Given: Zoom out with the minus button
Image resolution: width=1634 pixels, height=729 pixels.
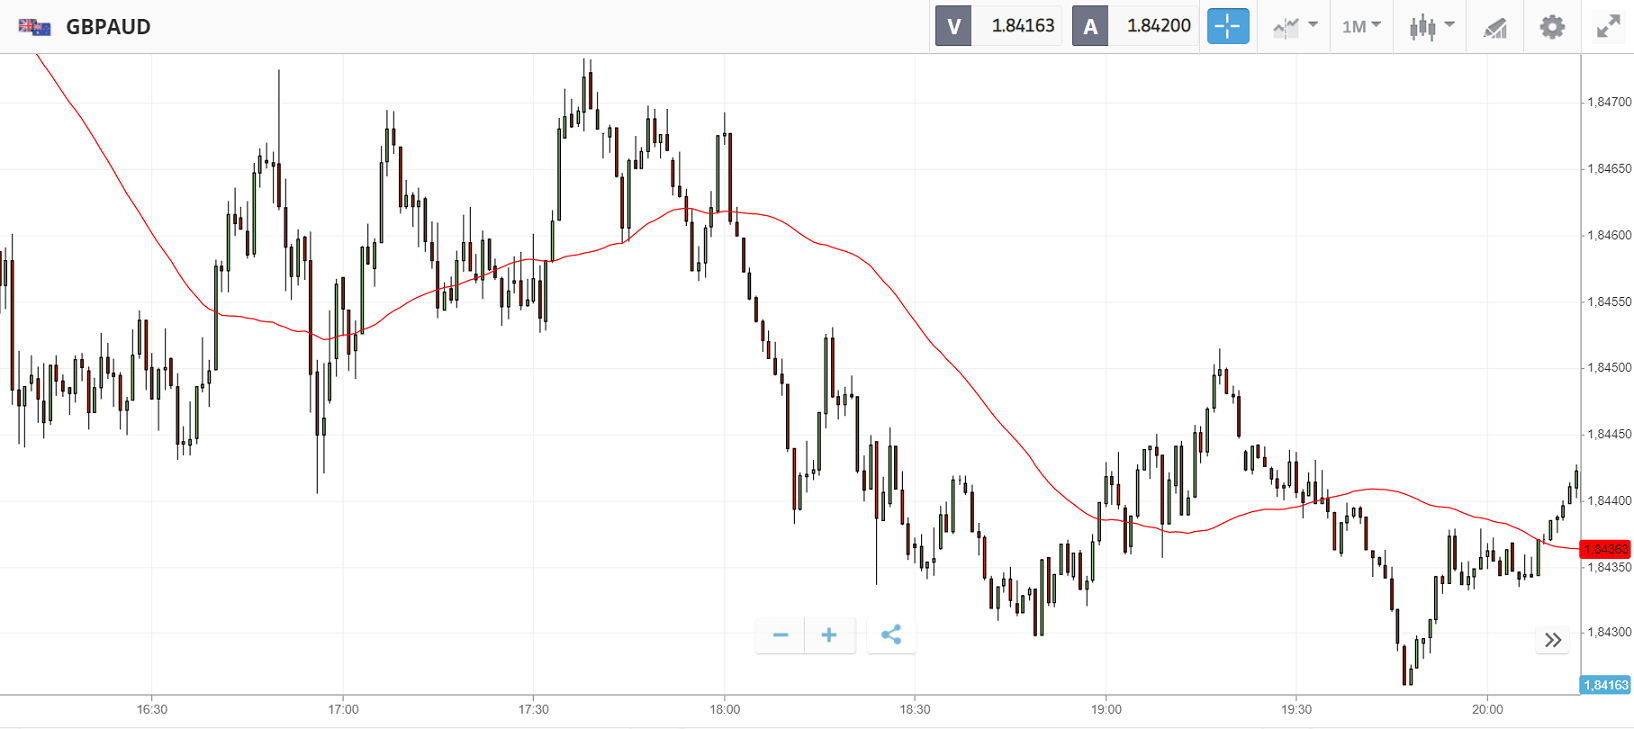Looking at the screenshot, I should click(x=781, y=635).
